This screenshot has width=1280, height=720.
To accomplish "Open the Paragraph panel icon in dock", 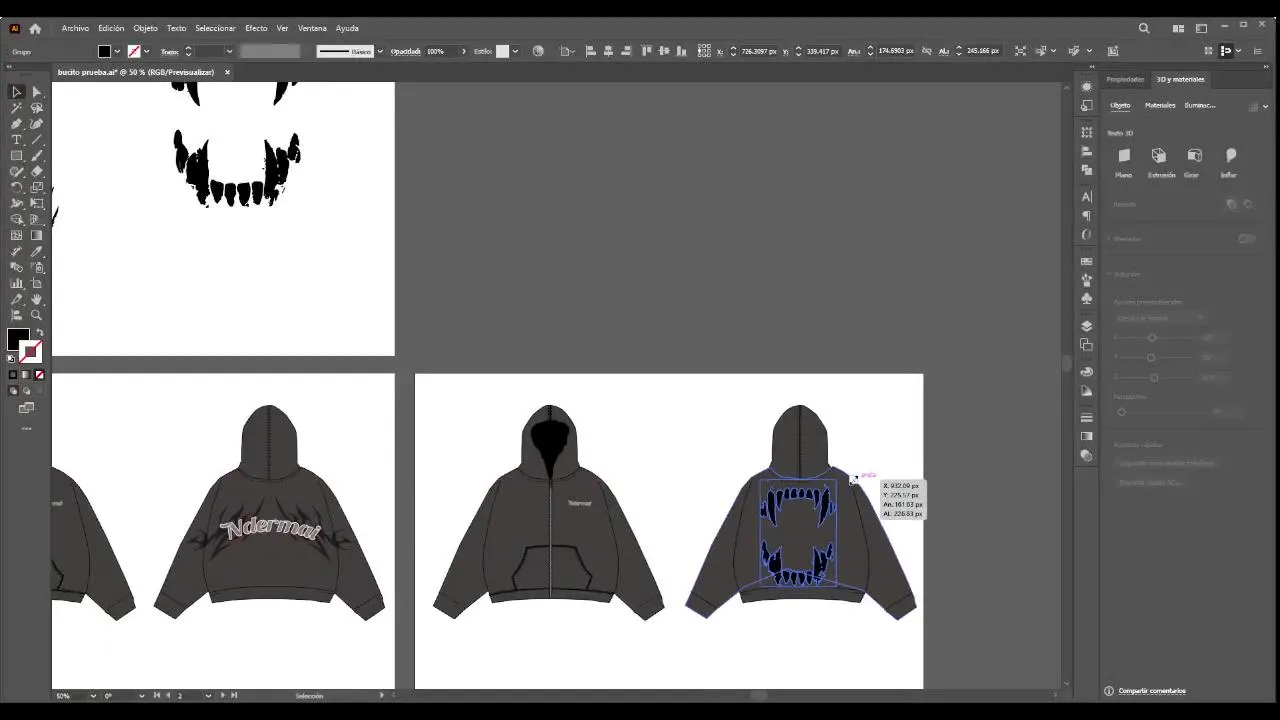I will (x=1087, y=216).
